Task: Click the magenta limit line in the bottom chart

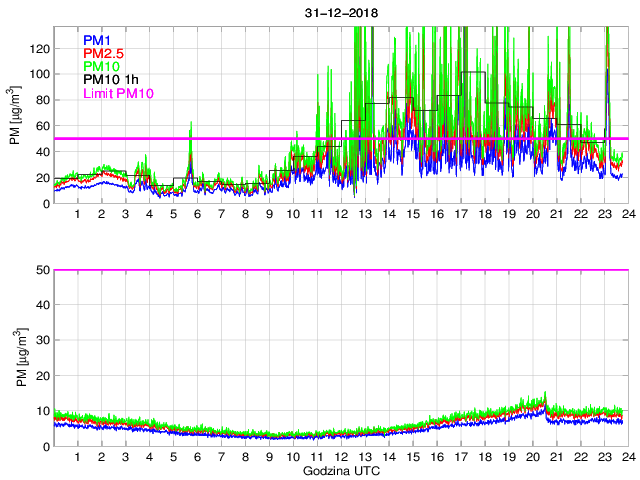Action: click(x=340, y=270)
